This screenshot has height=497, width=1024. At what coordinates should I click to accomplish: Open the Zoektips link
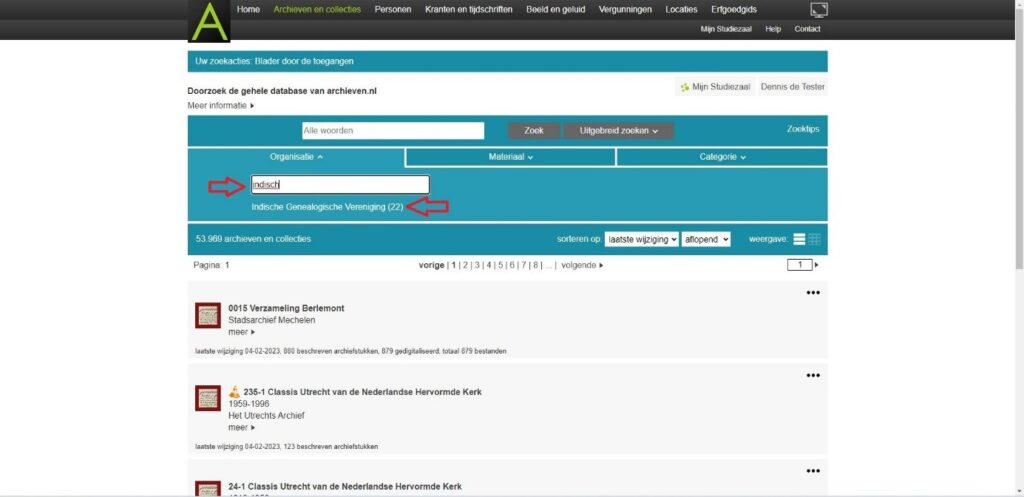[803, 129]
